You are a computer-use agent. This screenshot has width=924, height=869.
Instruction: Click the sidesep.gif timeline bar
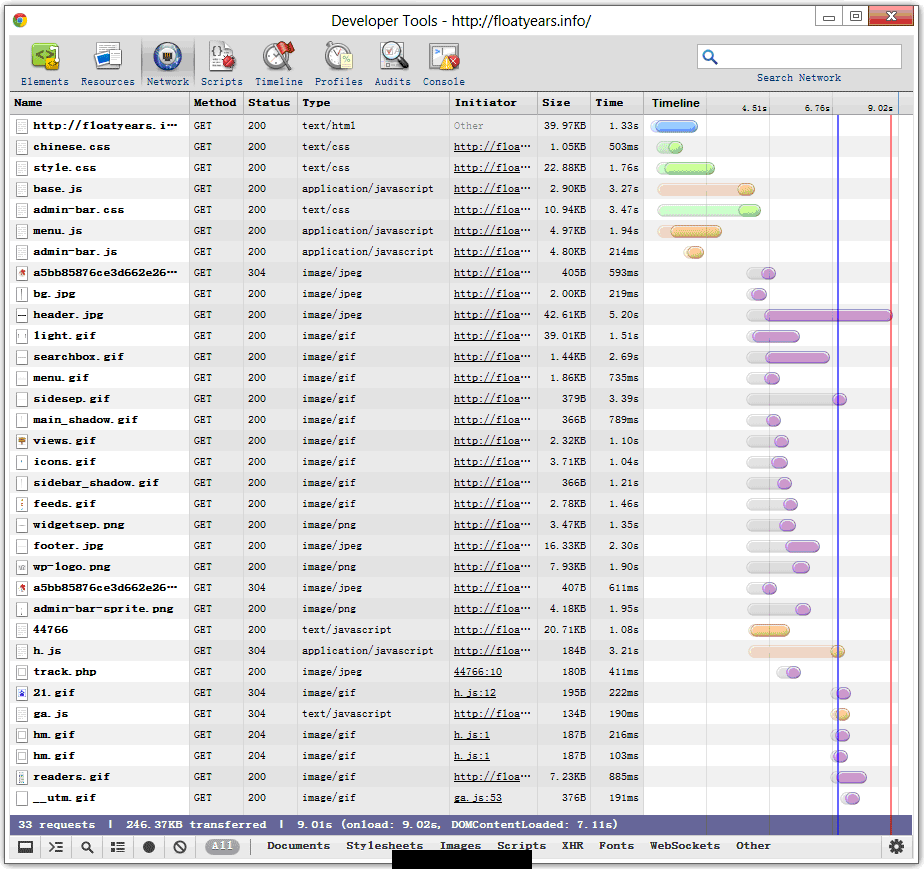coord(796,399)
